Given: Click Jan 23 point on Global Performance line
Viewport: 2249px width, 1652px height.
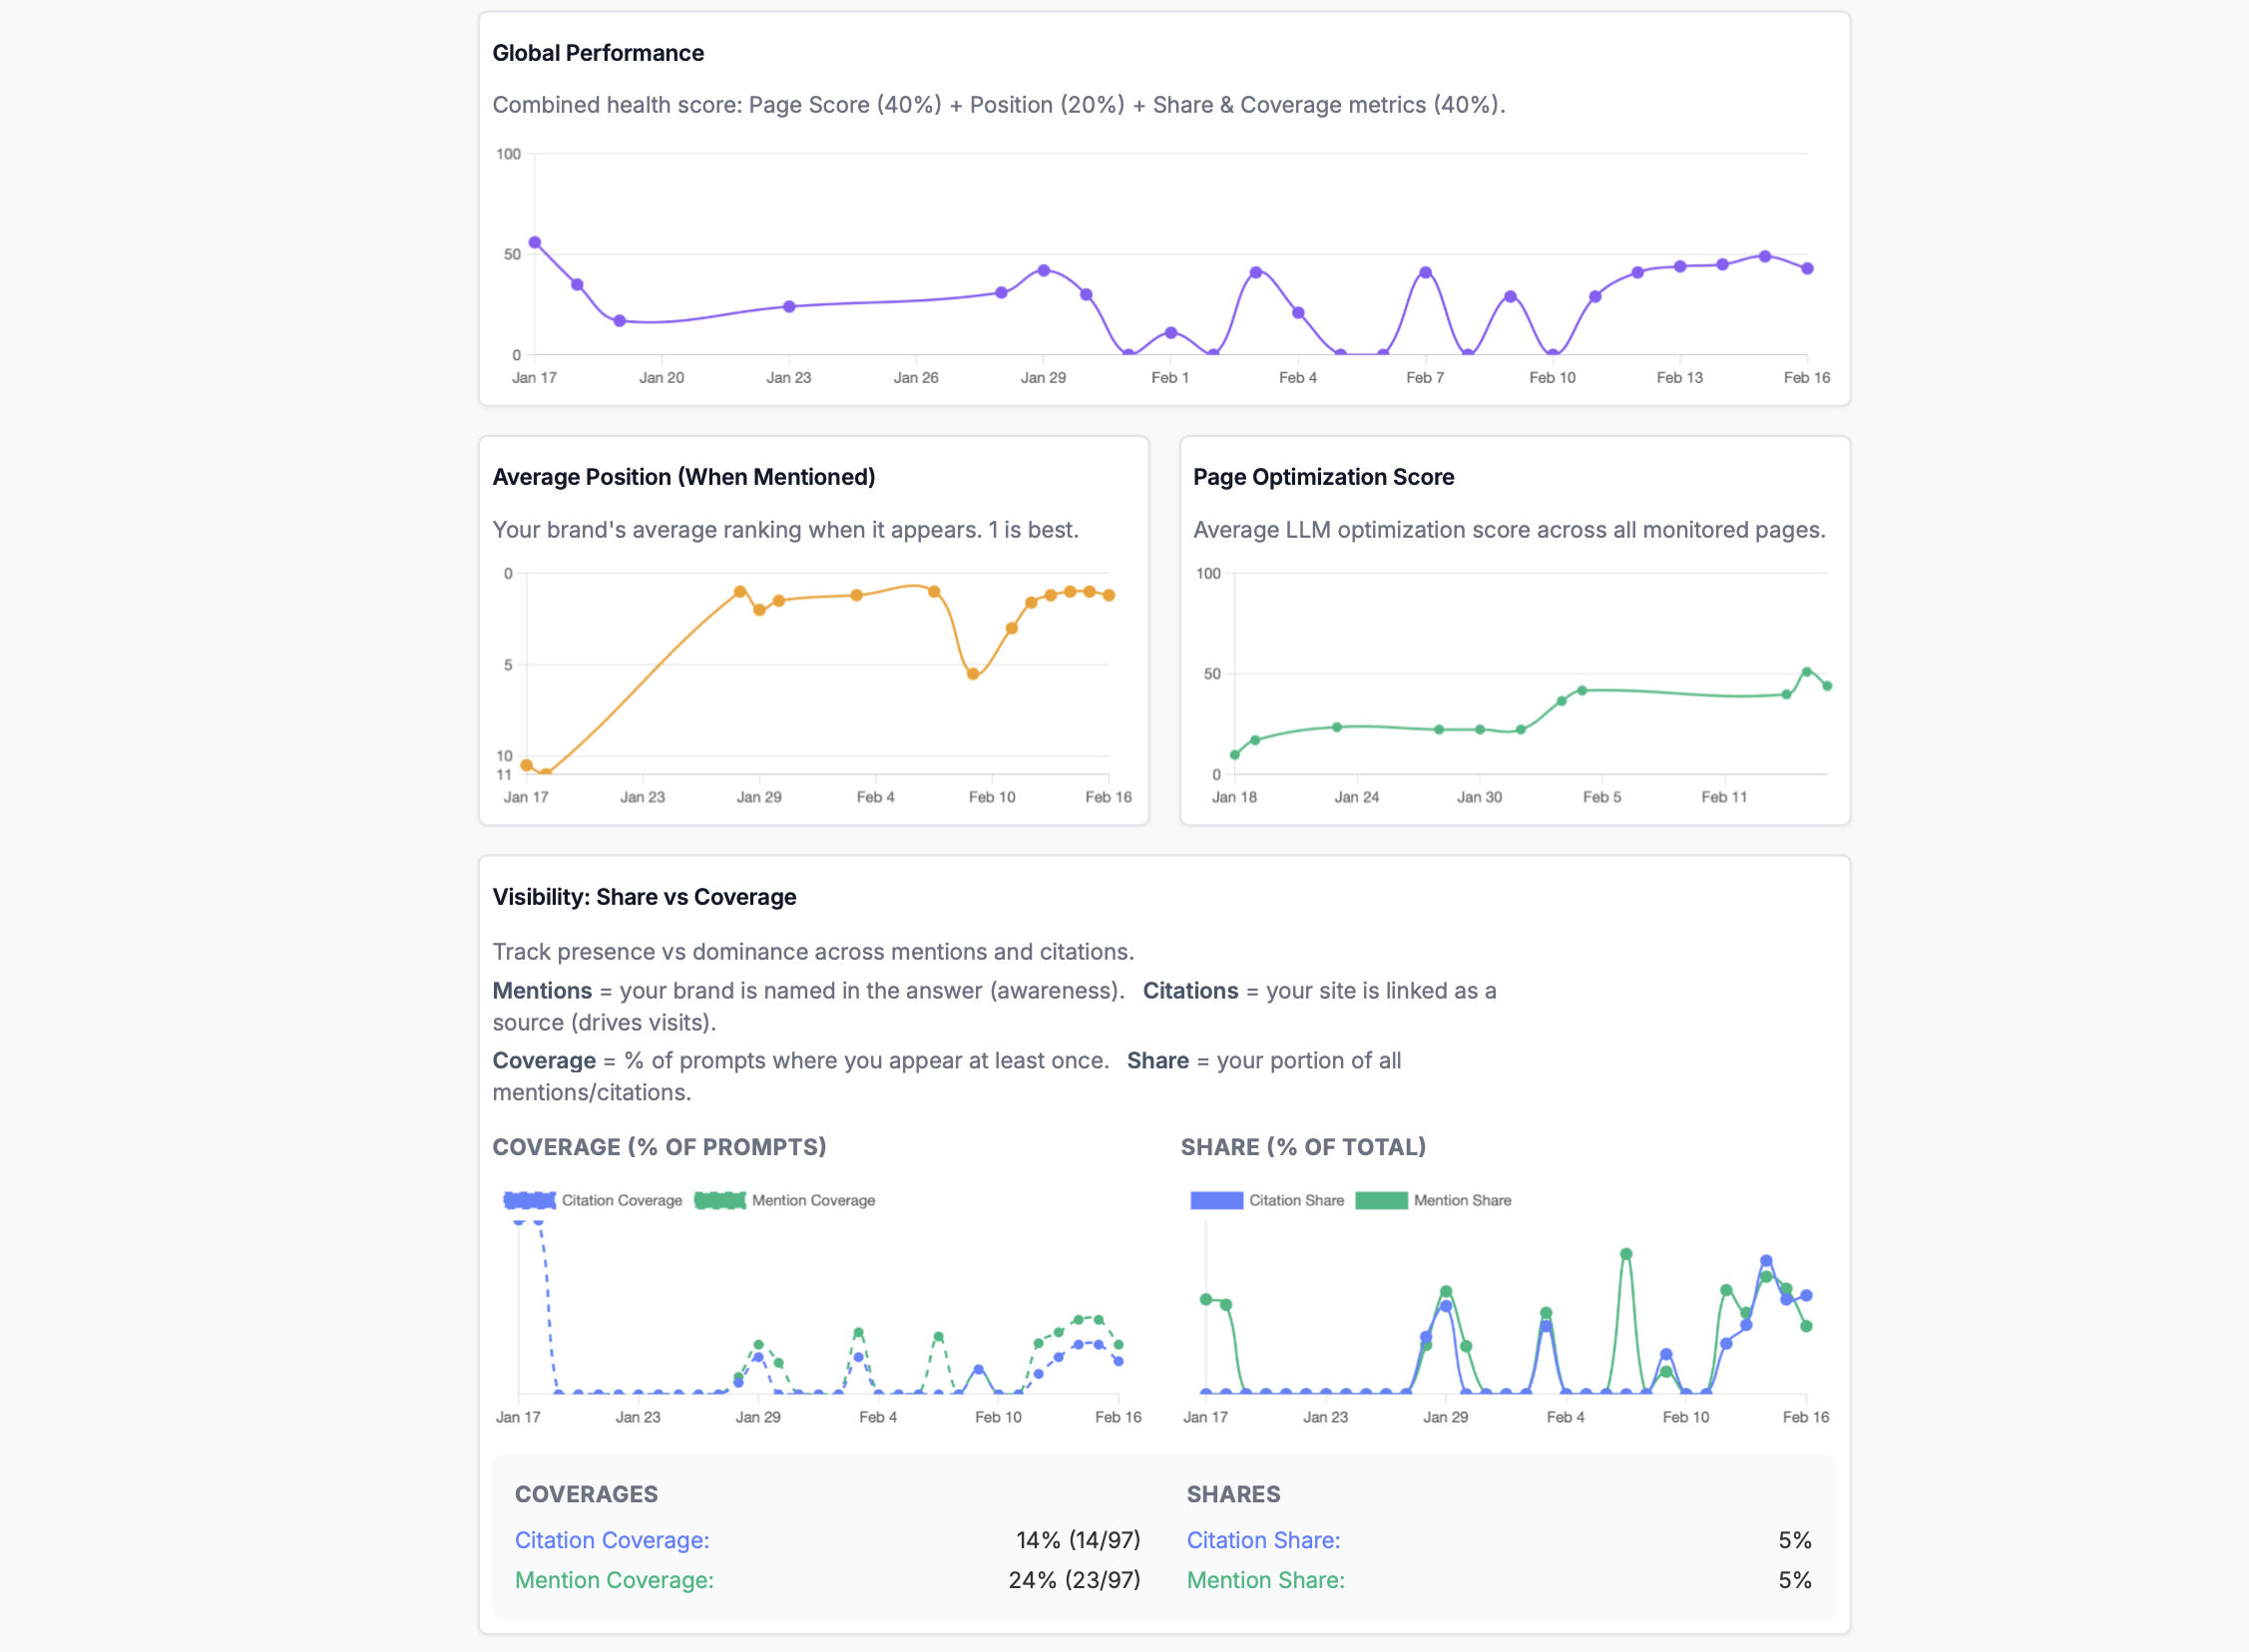Looking at the screenshot, I should [x=789, y=306].
